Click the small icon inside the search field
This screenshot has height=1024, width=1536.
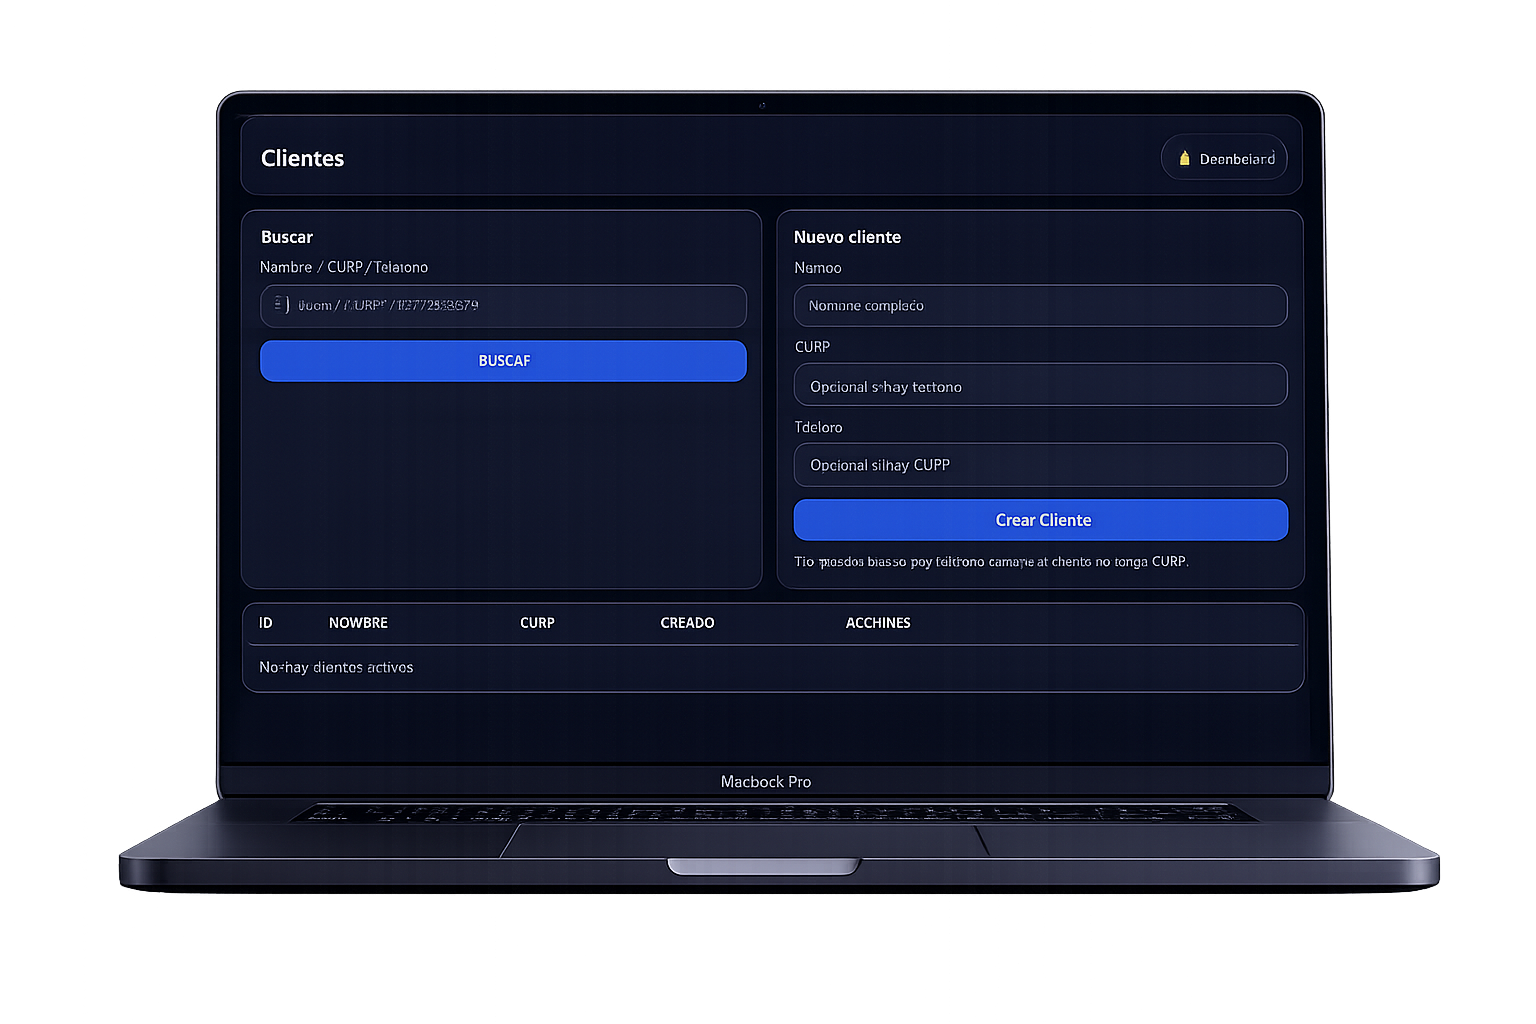point(282,305)
